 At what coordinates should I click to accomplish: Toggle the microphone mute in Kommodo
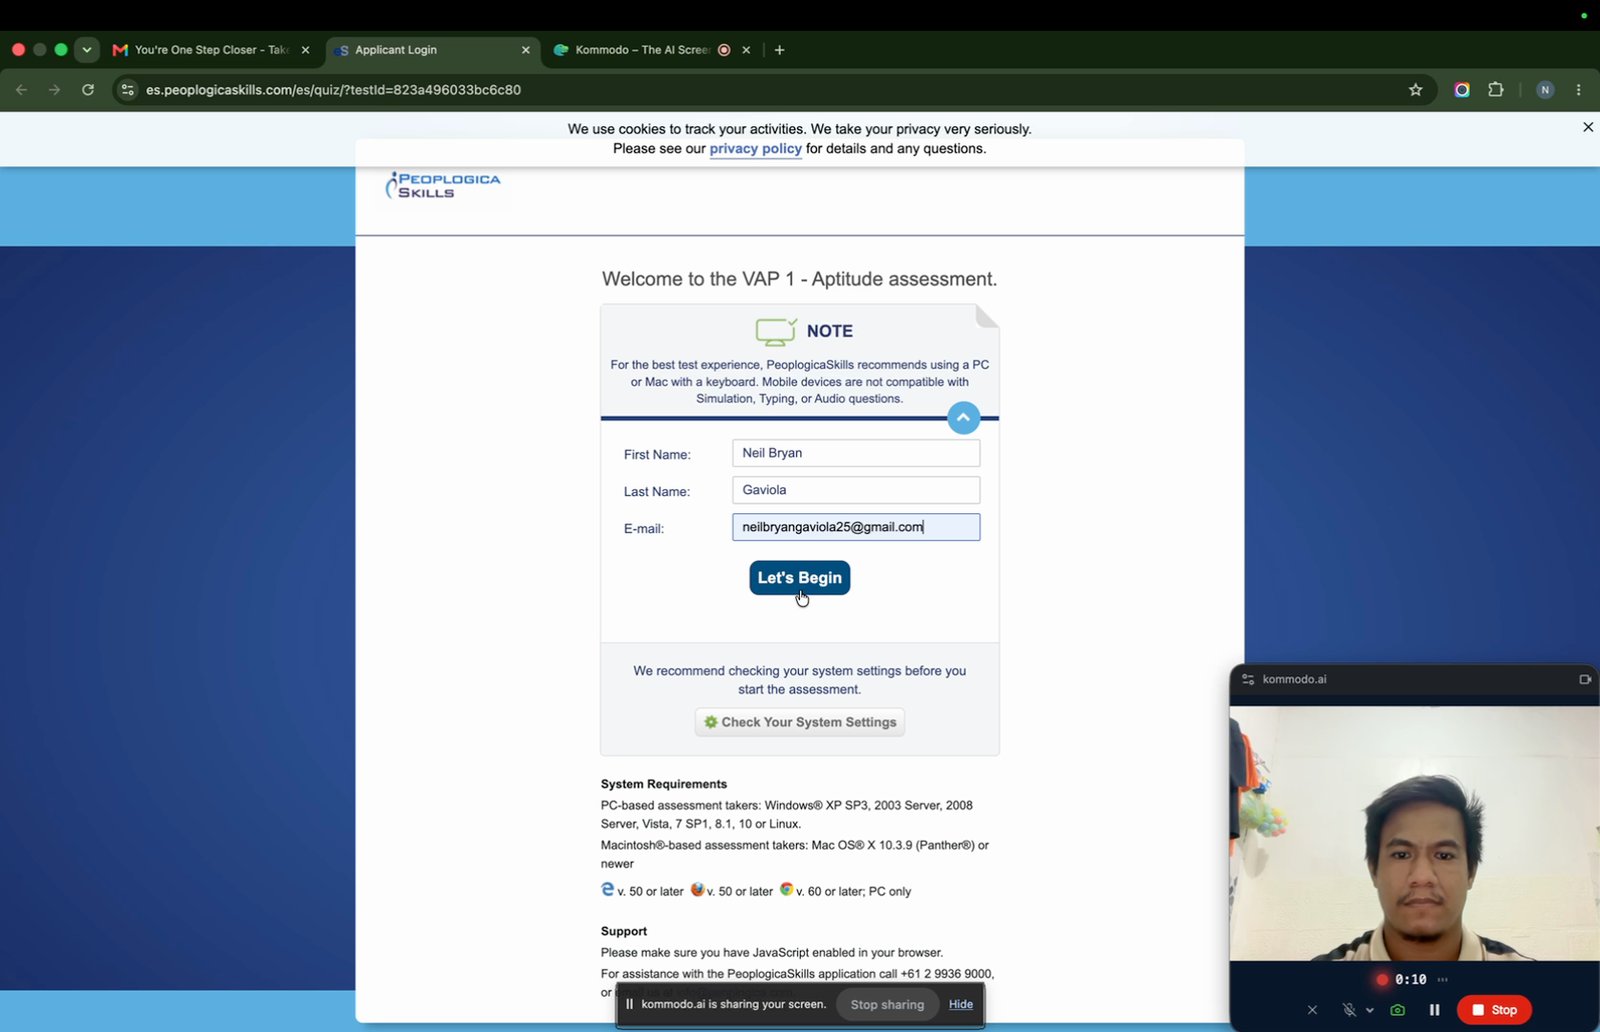[x=1348, y=1010]
